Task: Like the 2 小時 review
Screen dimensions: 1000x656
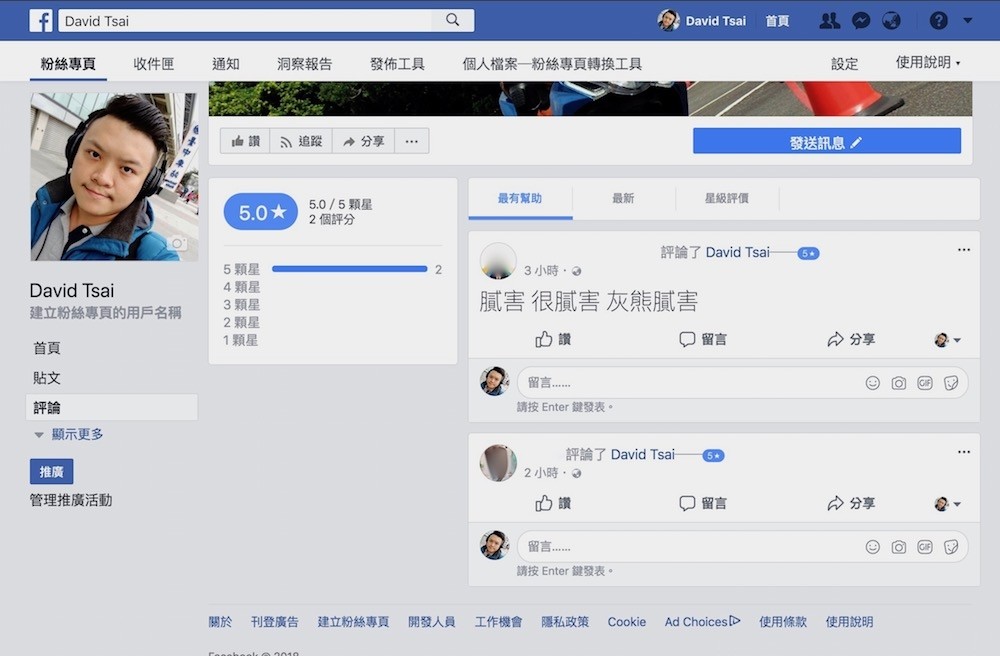Action: 553,504
